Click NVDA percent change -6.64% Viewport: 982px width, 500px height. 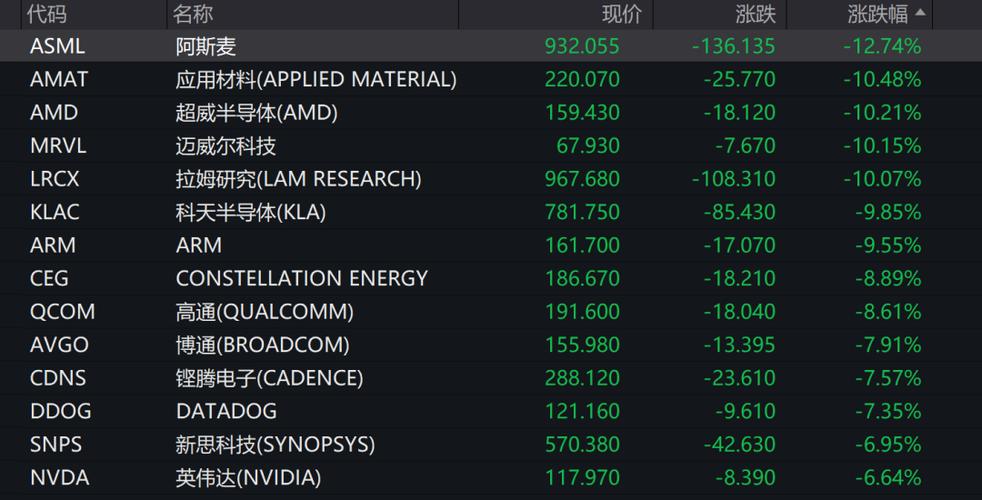pyautogui.click(x=888, y=477)
